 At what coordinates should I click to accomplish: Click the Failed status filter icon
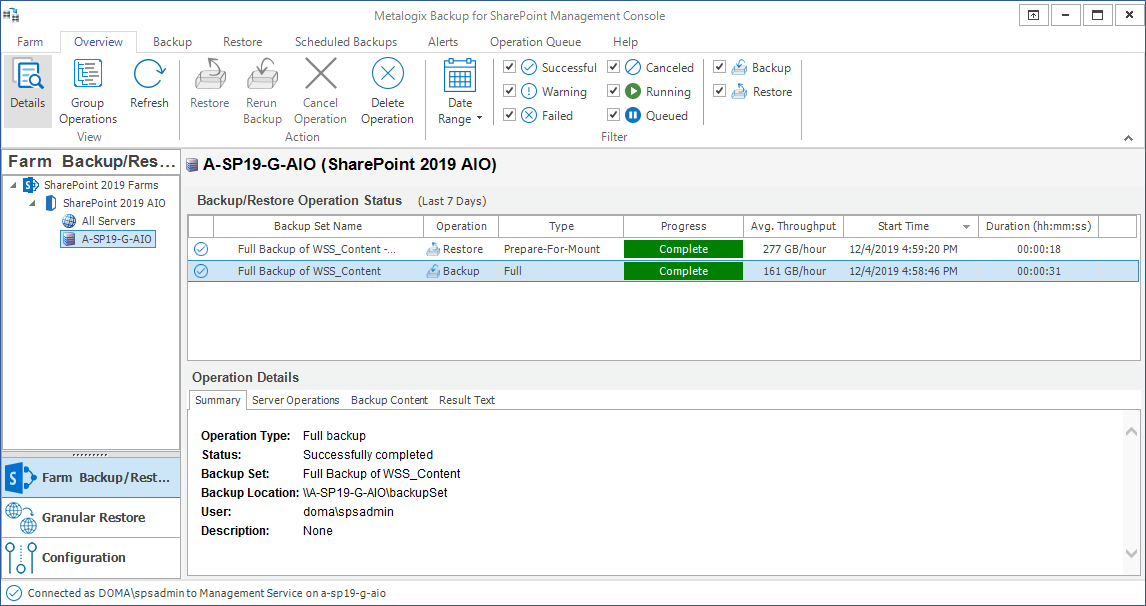point(529,115)
